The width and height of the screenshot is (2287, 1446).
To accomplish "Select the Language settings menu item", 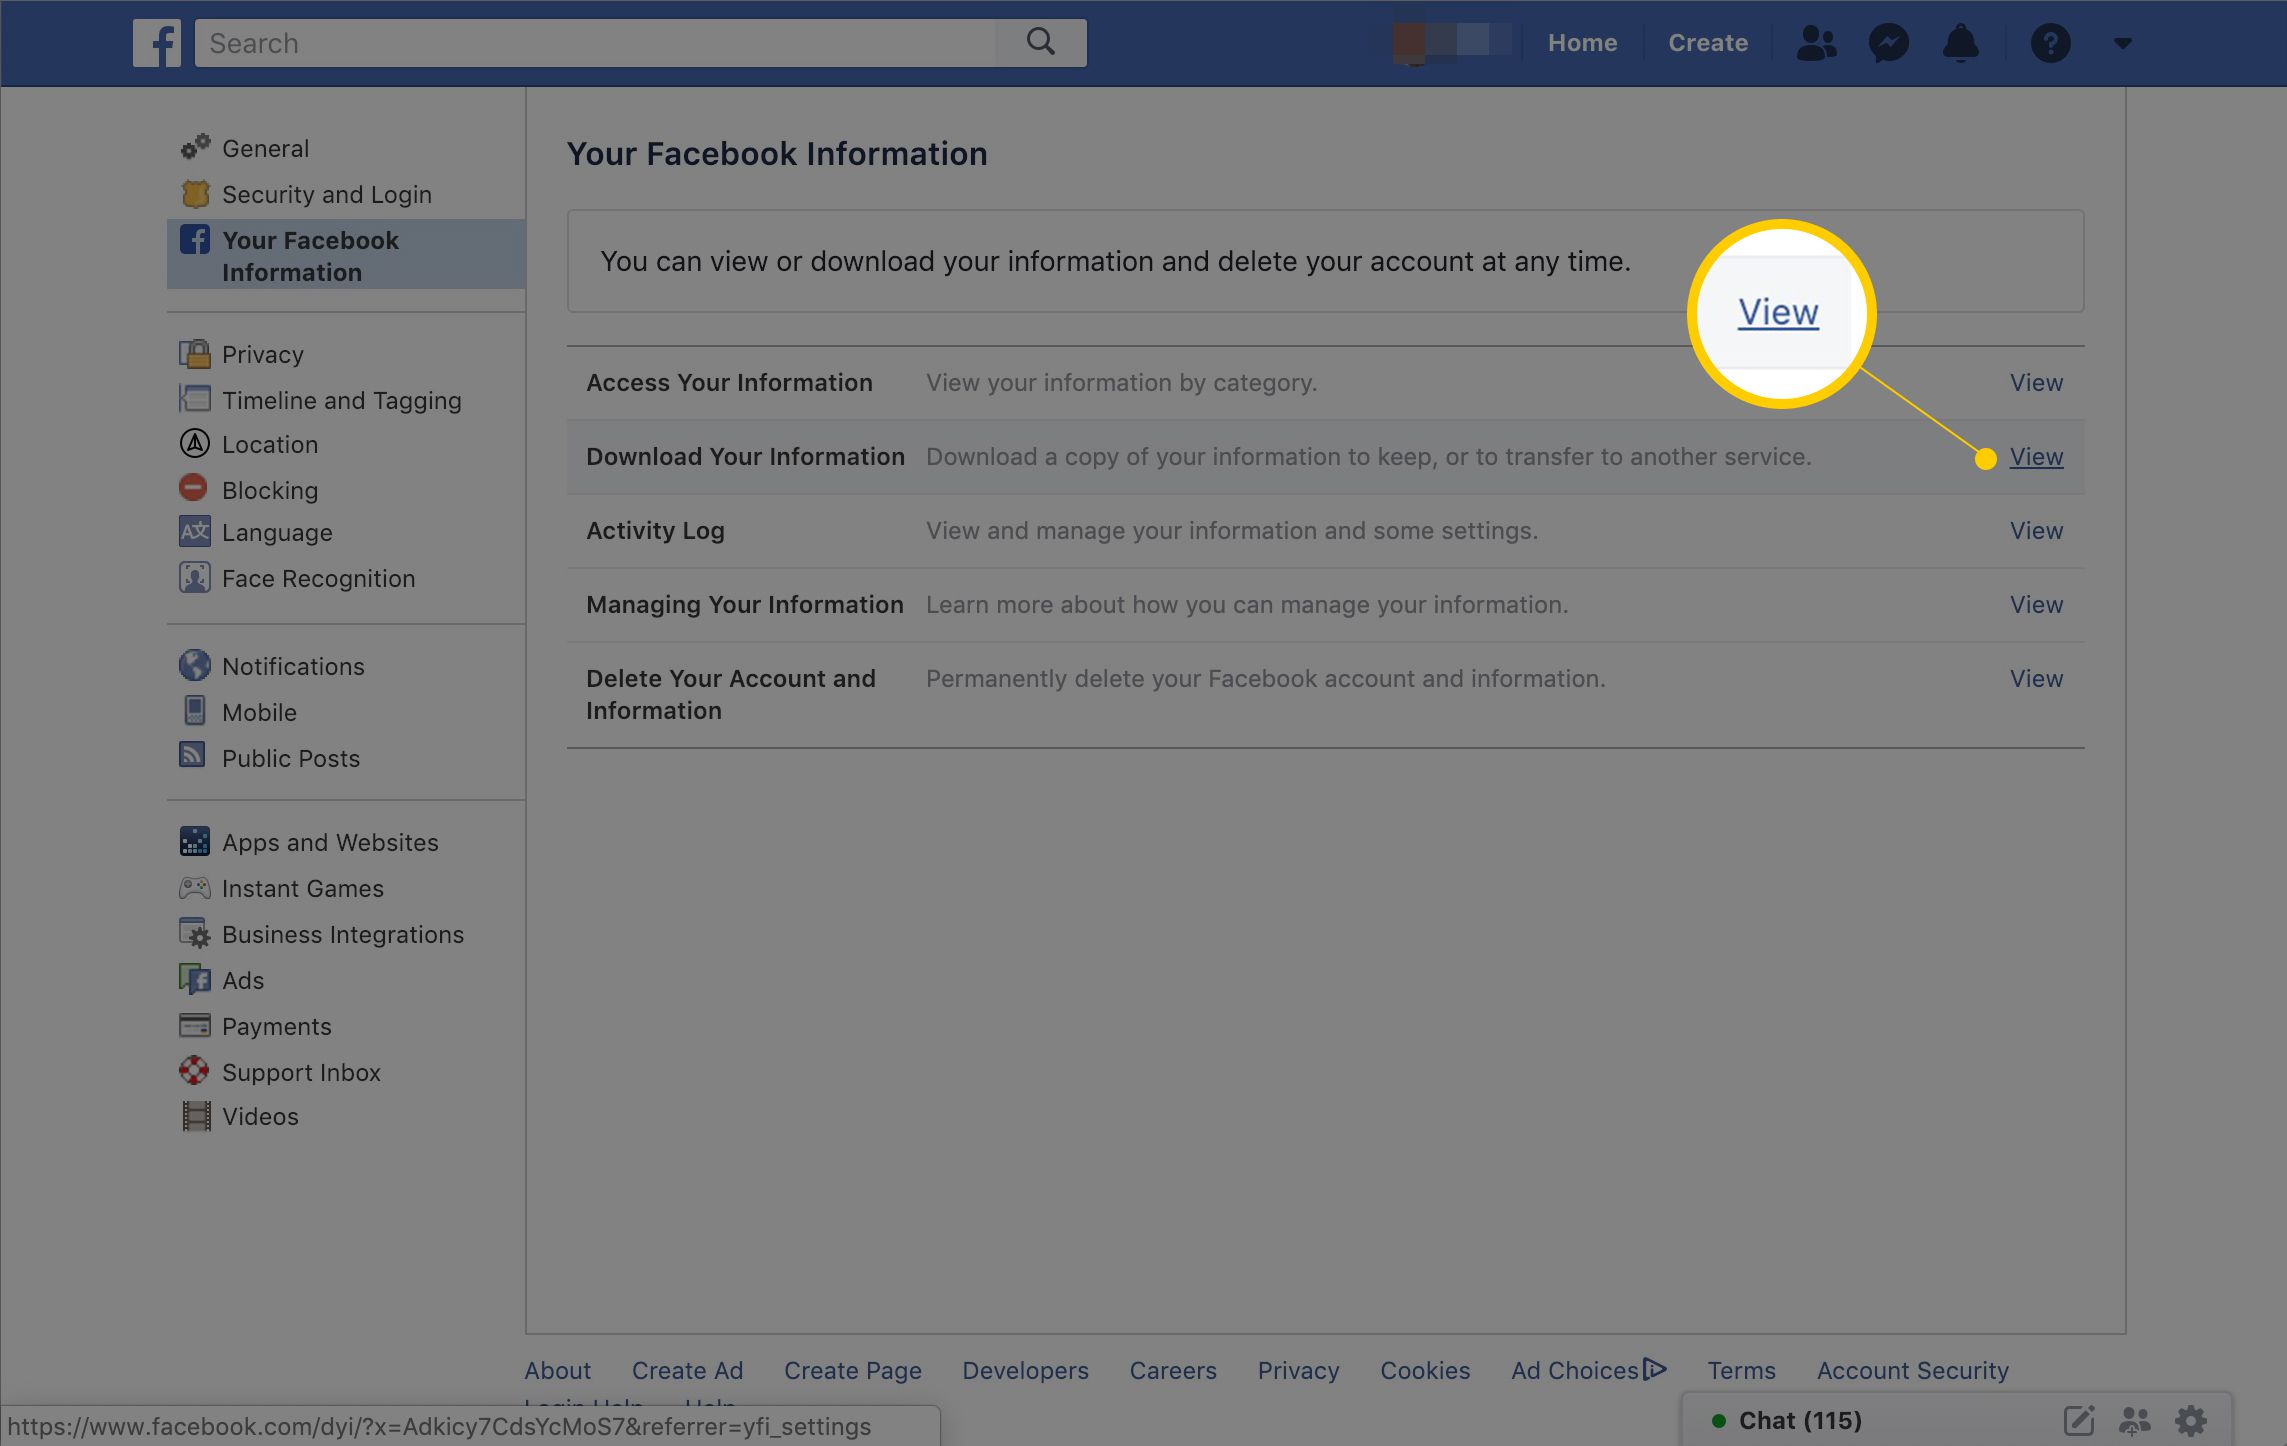I will coord(277,531).
